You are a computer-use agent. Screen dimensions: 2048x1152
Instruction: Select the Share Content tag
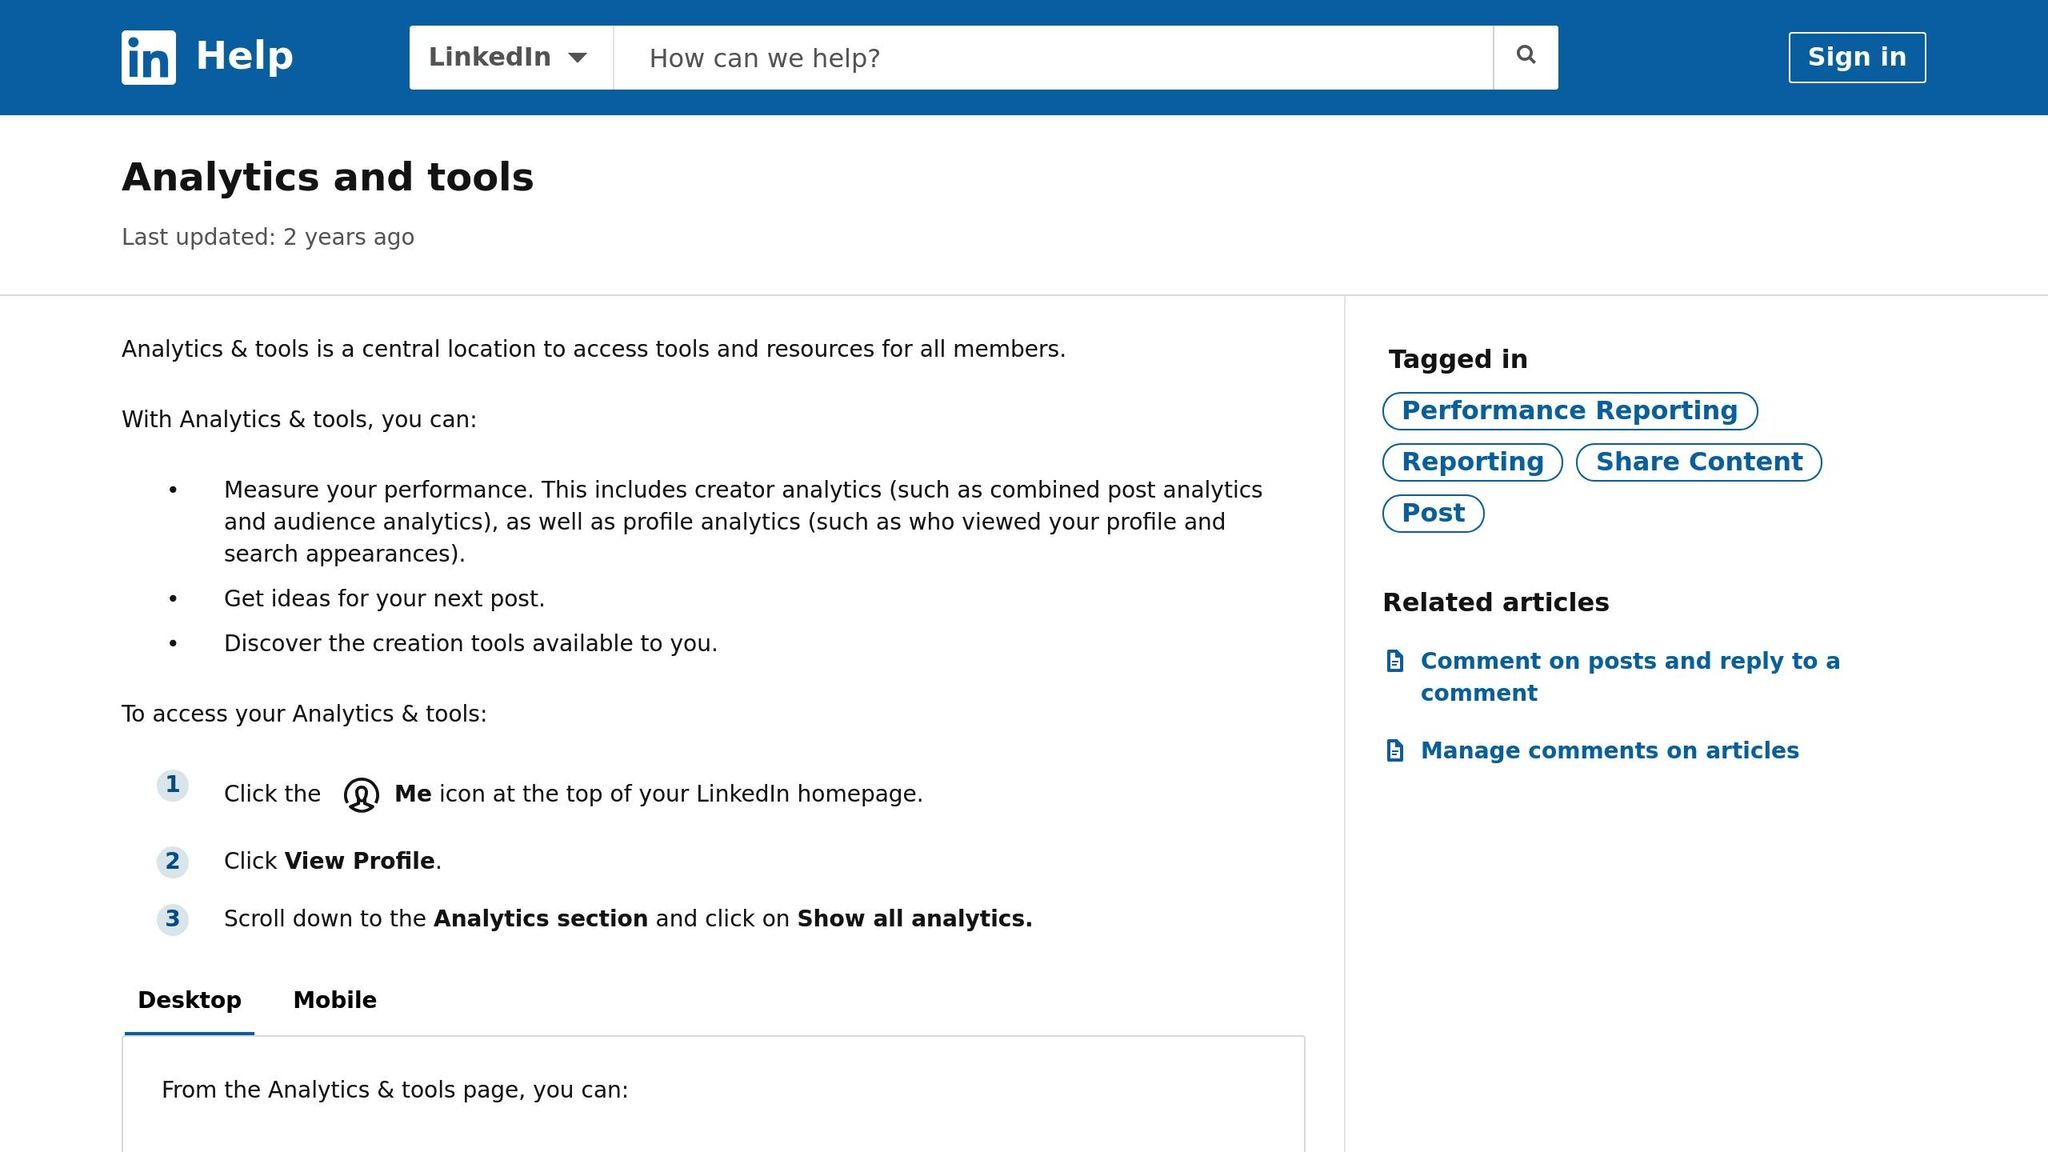[1698, 461]
